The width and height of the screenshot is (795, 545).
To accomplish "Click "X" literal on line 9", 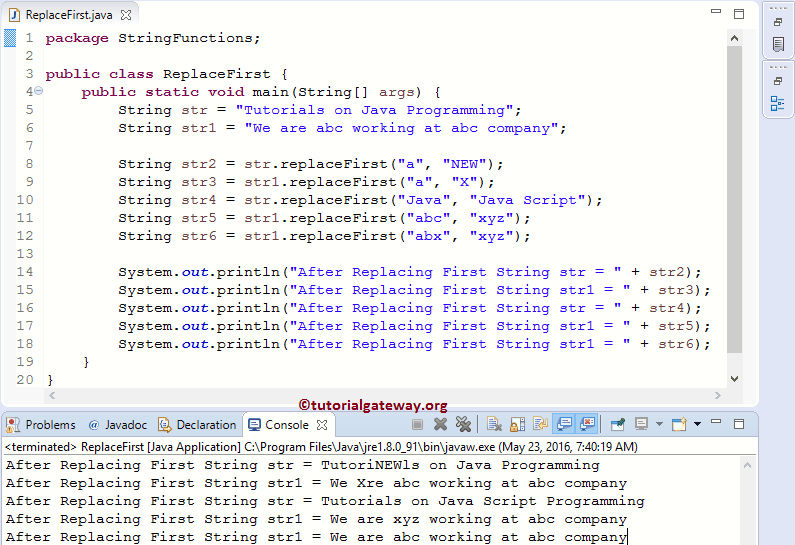I will [464, 182].
